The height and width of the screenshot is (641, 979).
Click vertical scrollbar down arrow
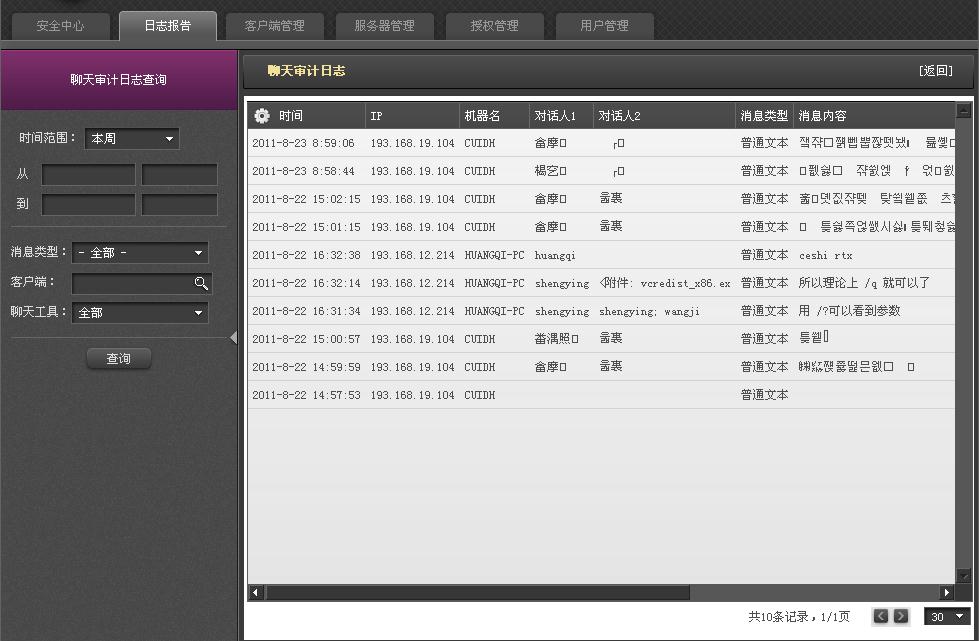(963, 575)
